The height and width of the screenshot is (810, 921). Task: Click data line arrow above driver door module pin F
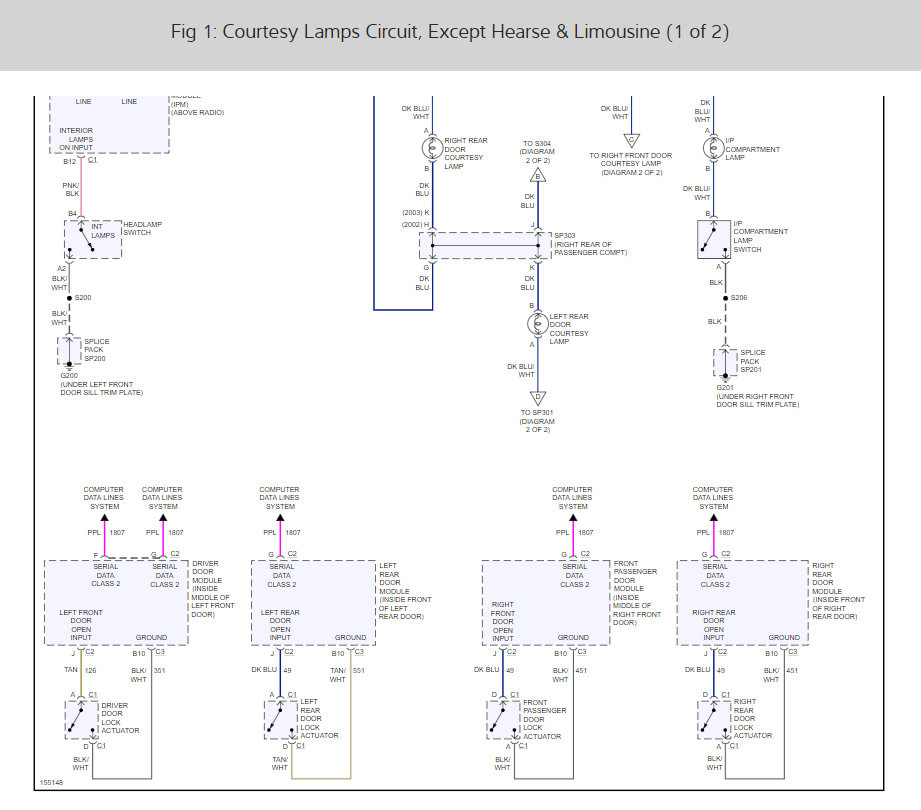[105, 517]
